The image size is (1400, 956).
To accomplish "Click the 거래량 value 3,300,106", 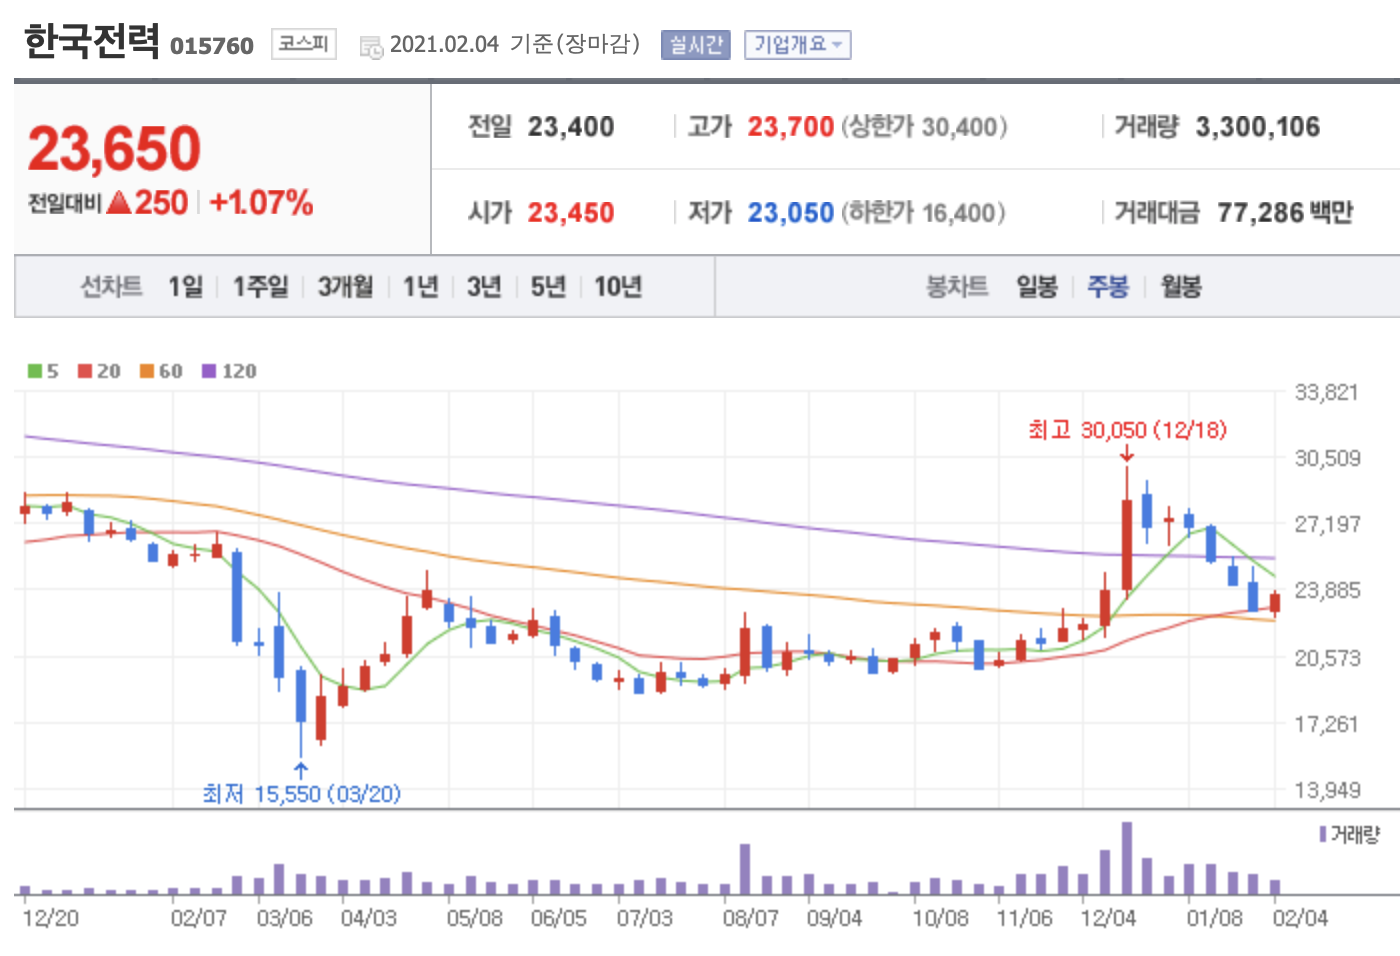I will (x=1258, y=127).
